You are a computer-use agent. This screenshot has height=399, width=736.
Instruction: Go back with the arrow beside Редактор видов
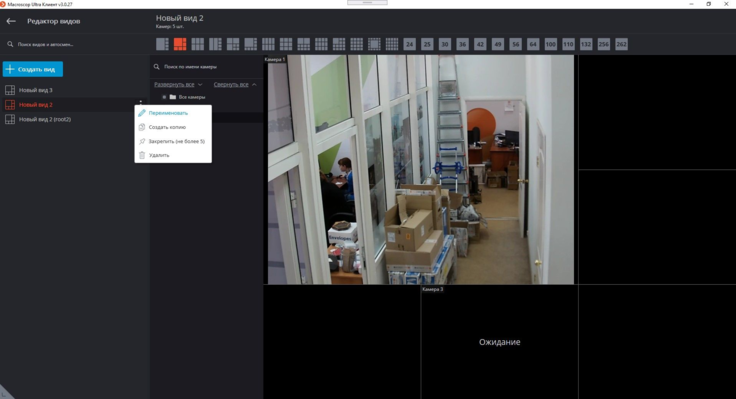[x=11, y=21]
